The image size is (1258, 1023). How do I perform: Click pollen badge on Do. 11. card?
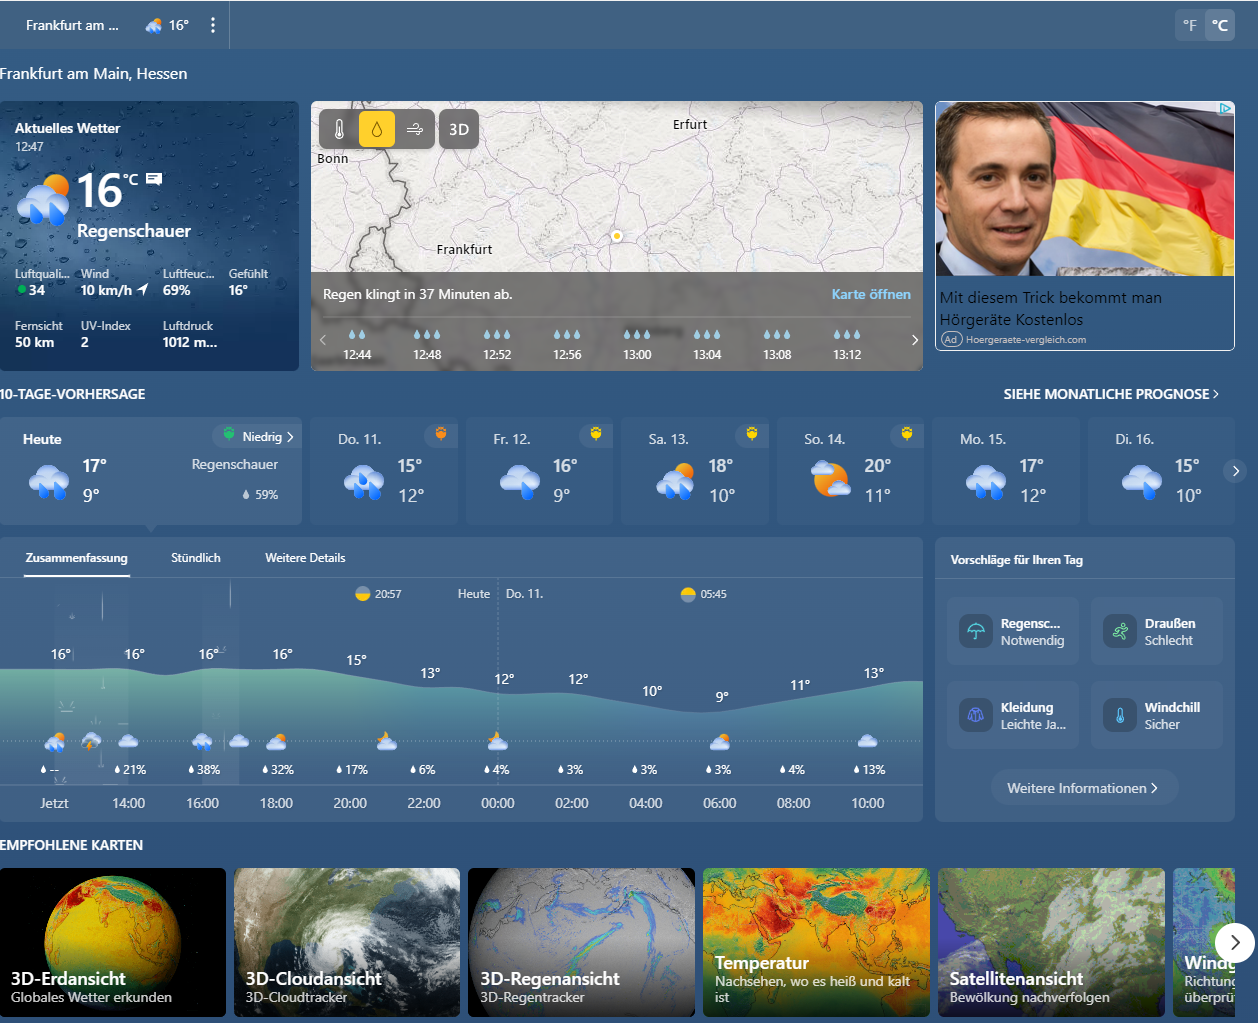441,434
